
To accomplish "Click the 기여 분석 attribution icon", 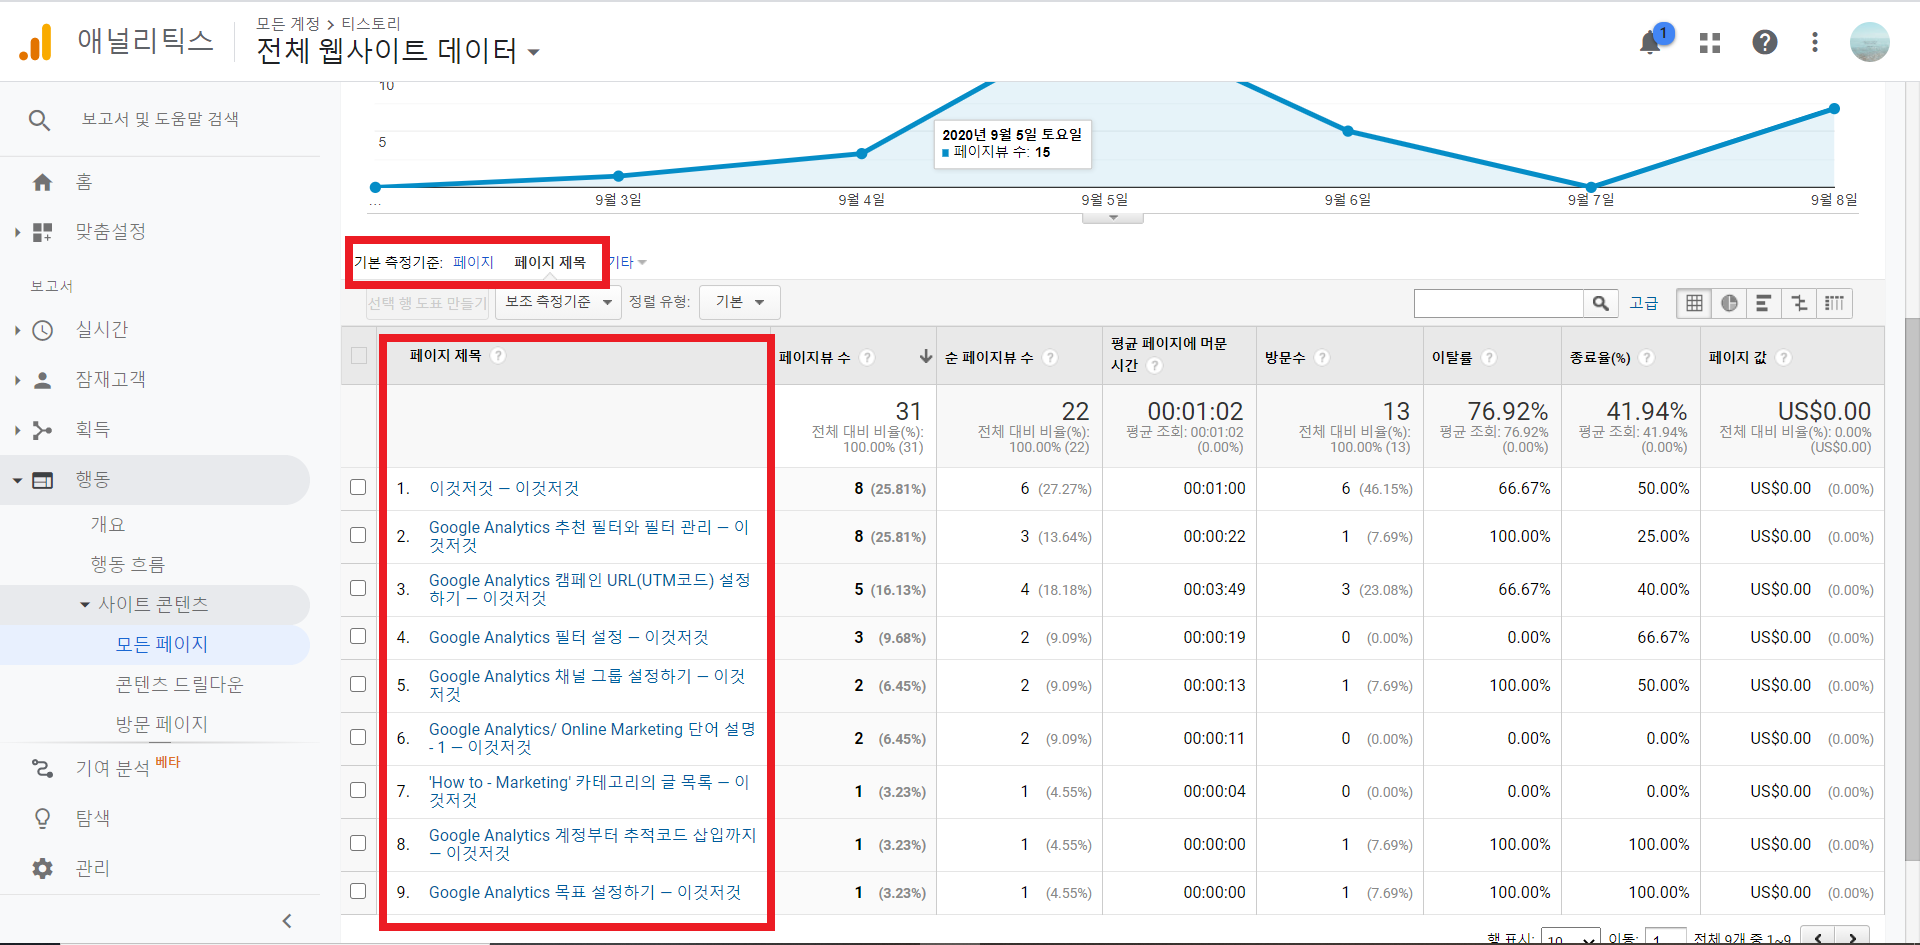I will coord(42,768).
